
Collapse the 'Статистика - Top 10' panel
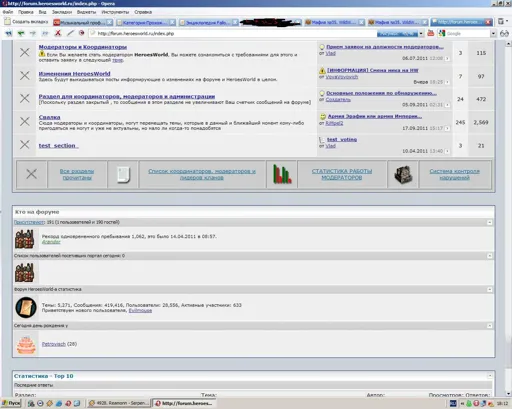[489, 376]
